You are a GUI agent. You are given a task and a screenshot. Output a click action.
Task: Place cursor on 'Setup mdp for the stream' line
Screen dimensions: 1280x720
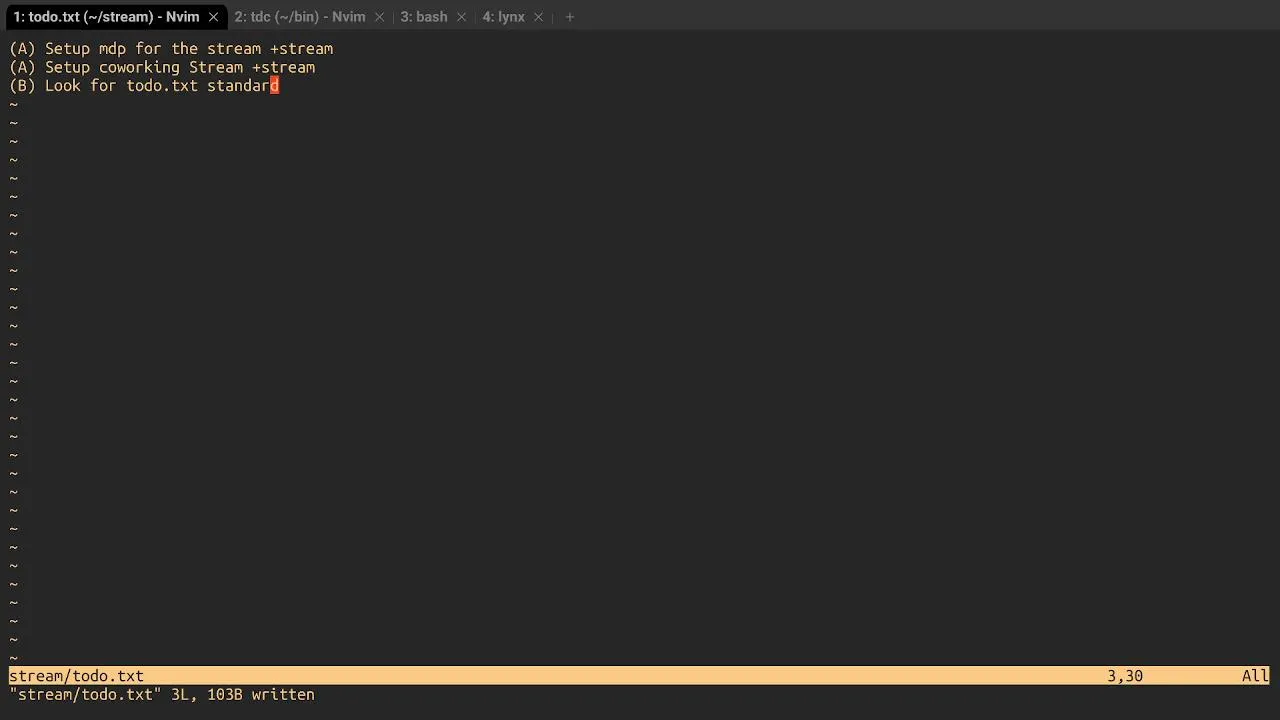click(x=171, y=49)
